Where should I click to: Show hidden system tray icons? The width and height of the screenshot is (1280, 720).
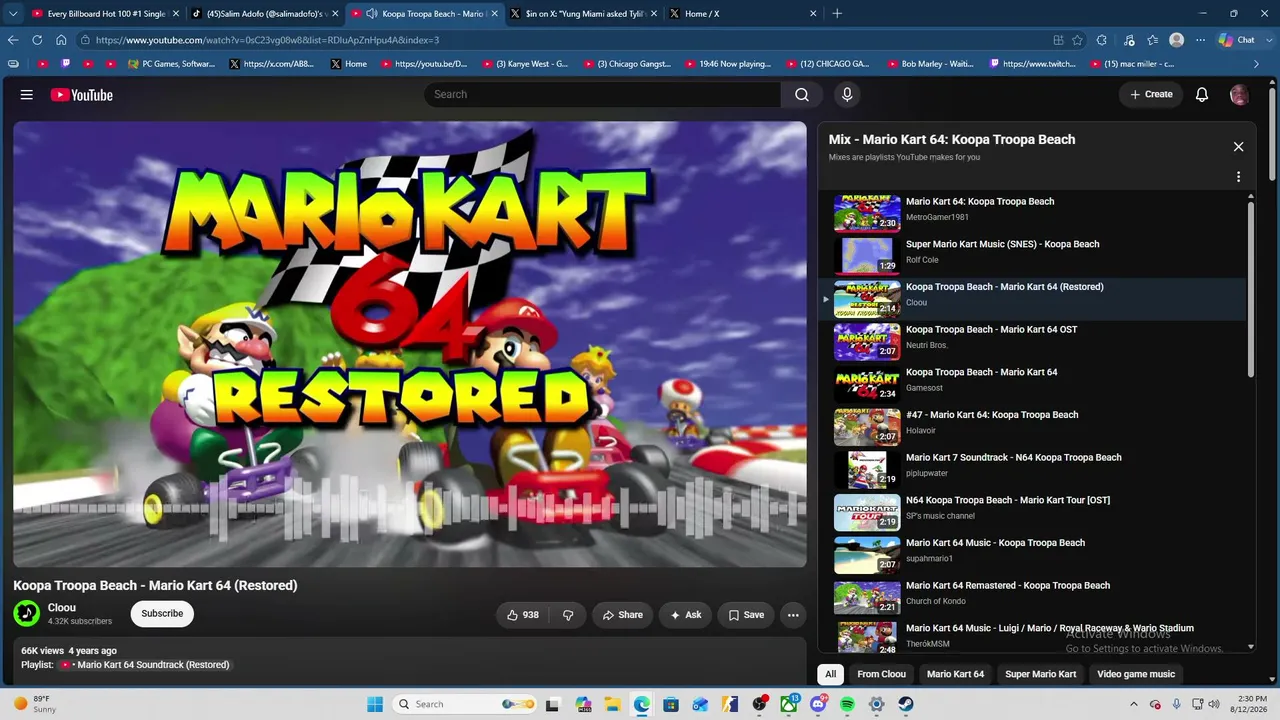tap(1134, 704)
